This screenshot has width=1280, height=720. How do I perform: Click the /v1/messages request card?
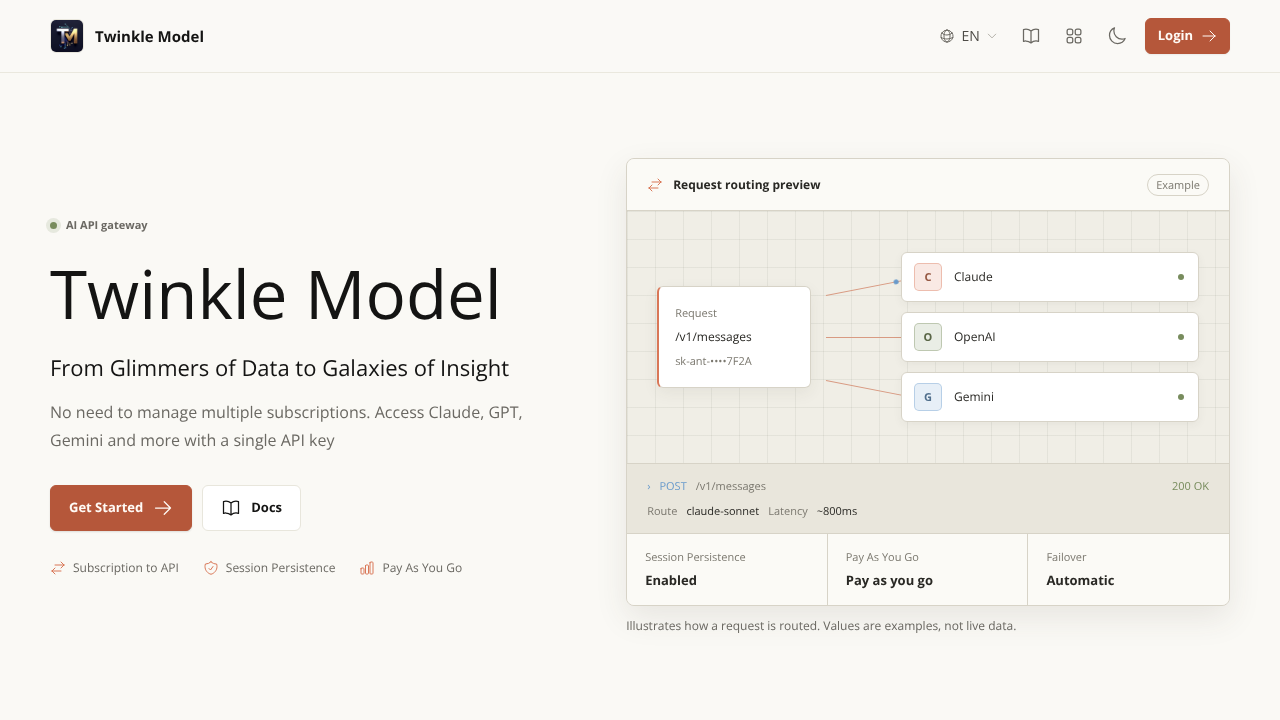pyautogui.click(x=734, y=337)
